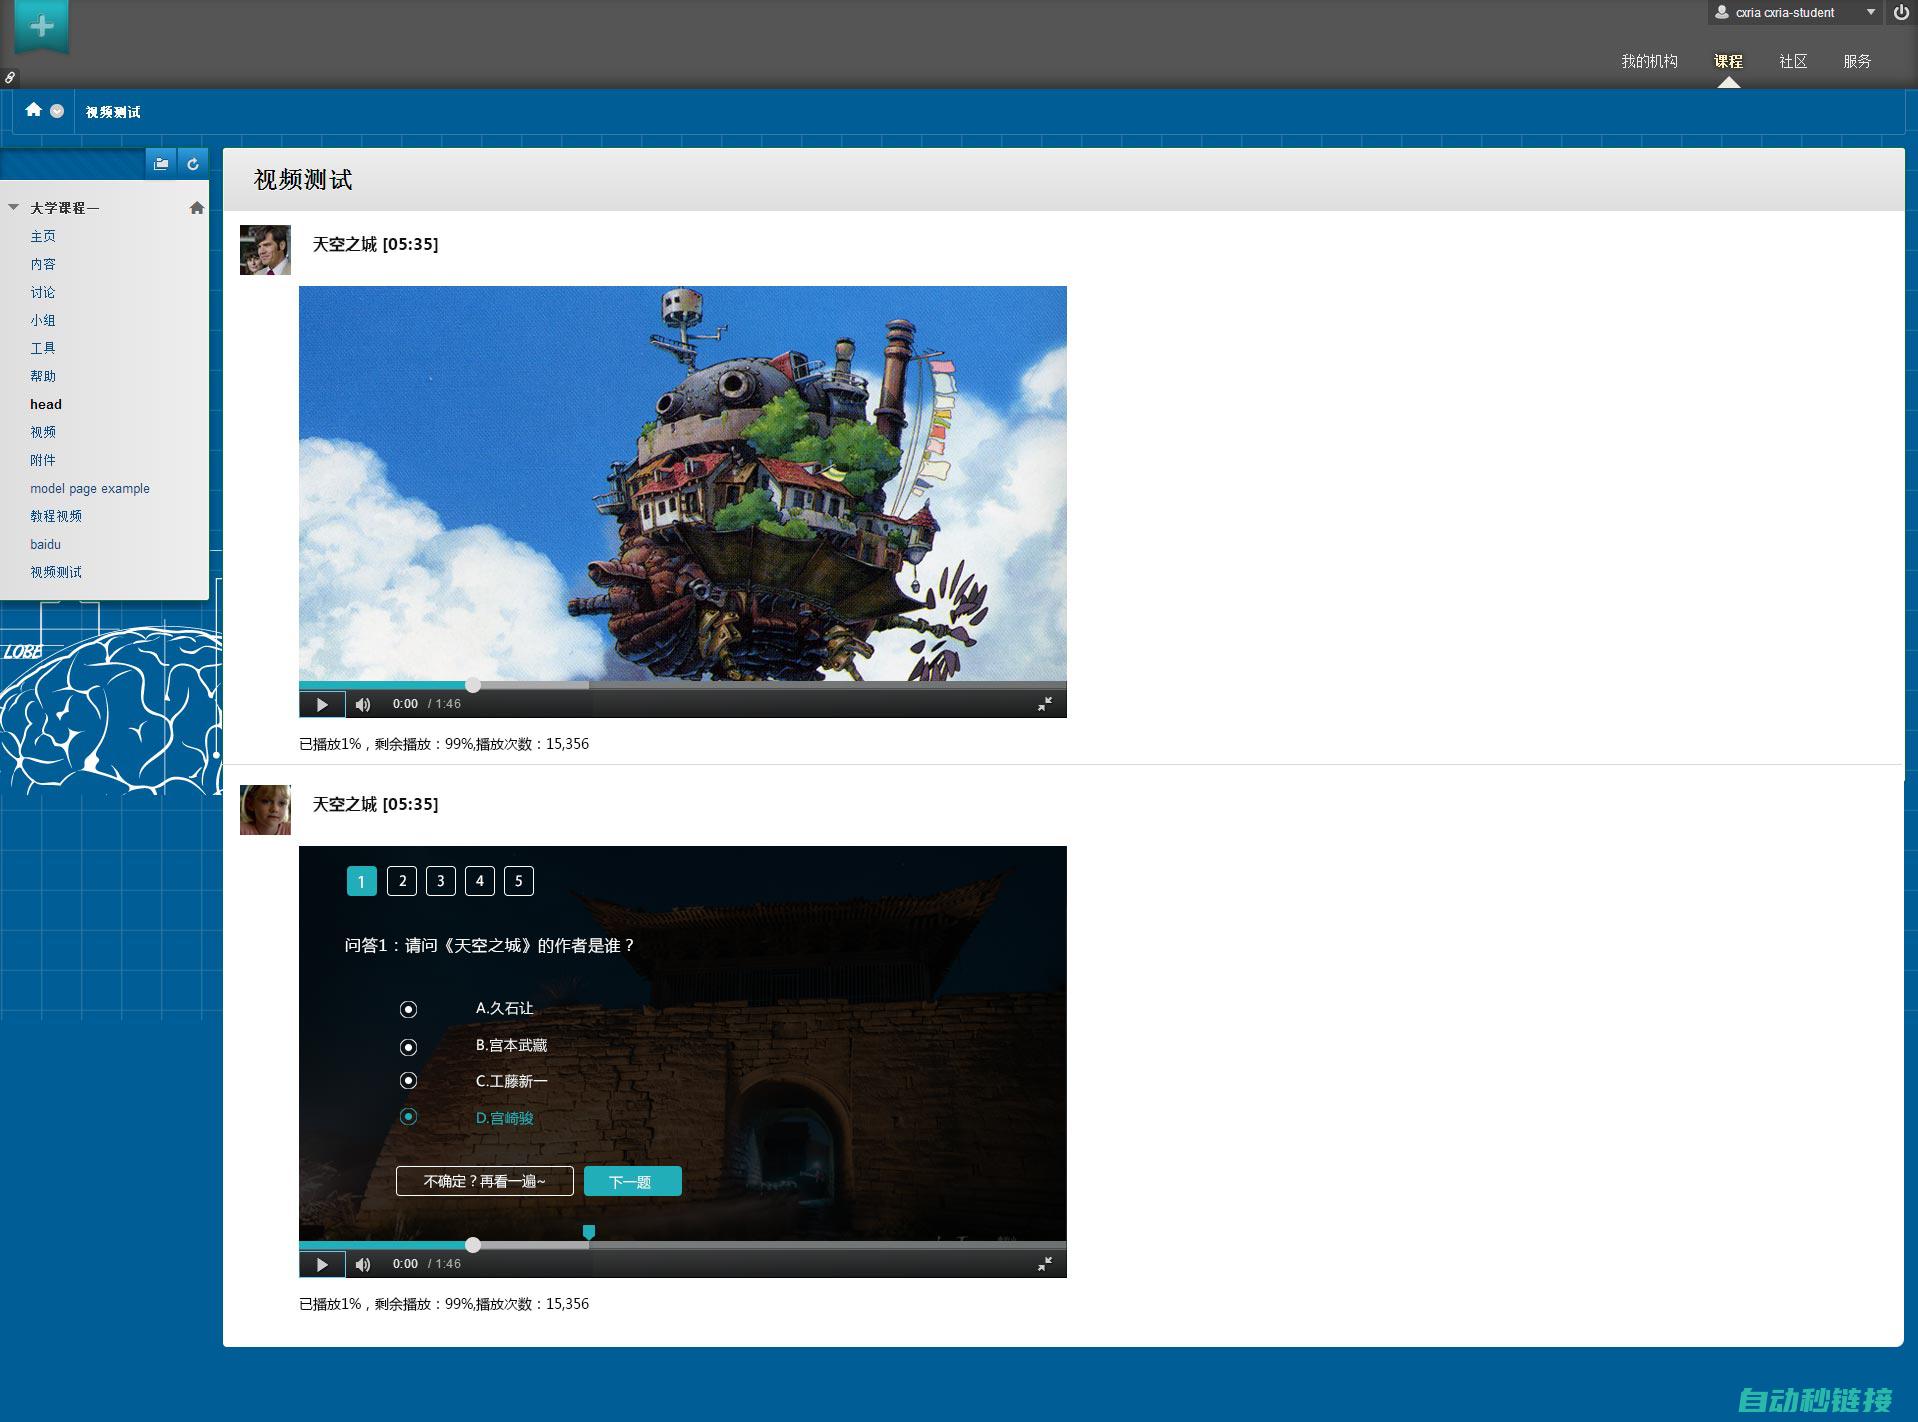
Task: Toggle fullscreen on first video
Action: [1044, 704]
